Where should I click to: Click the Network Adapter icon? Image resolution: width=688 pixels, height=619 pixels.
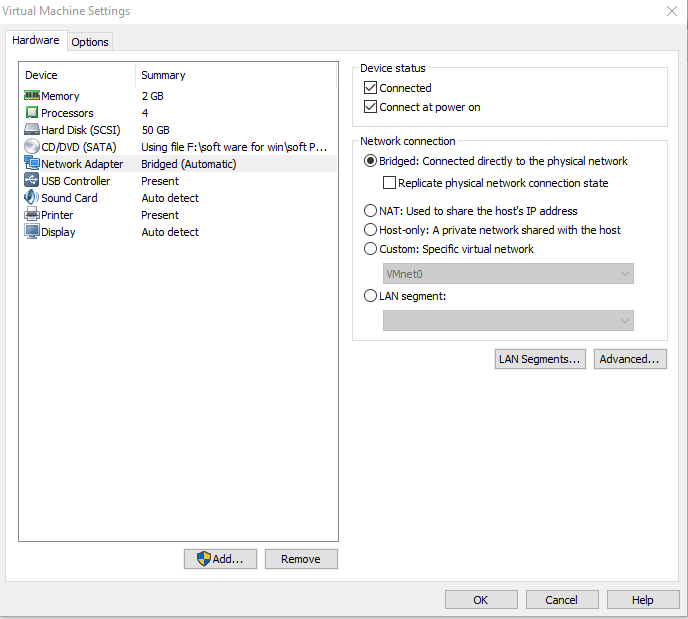pyautogui.click(x=32, y=163)
